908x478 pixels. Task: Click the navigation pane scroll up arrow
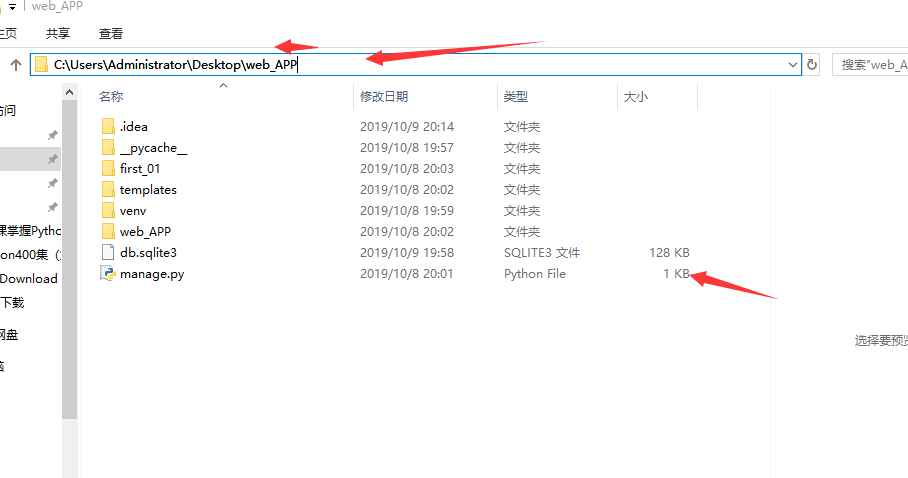pyautogui.click(x=69, y=92)
